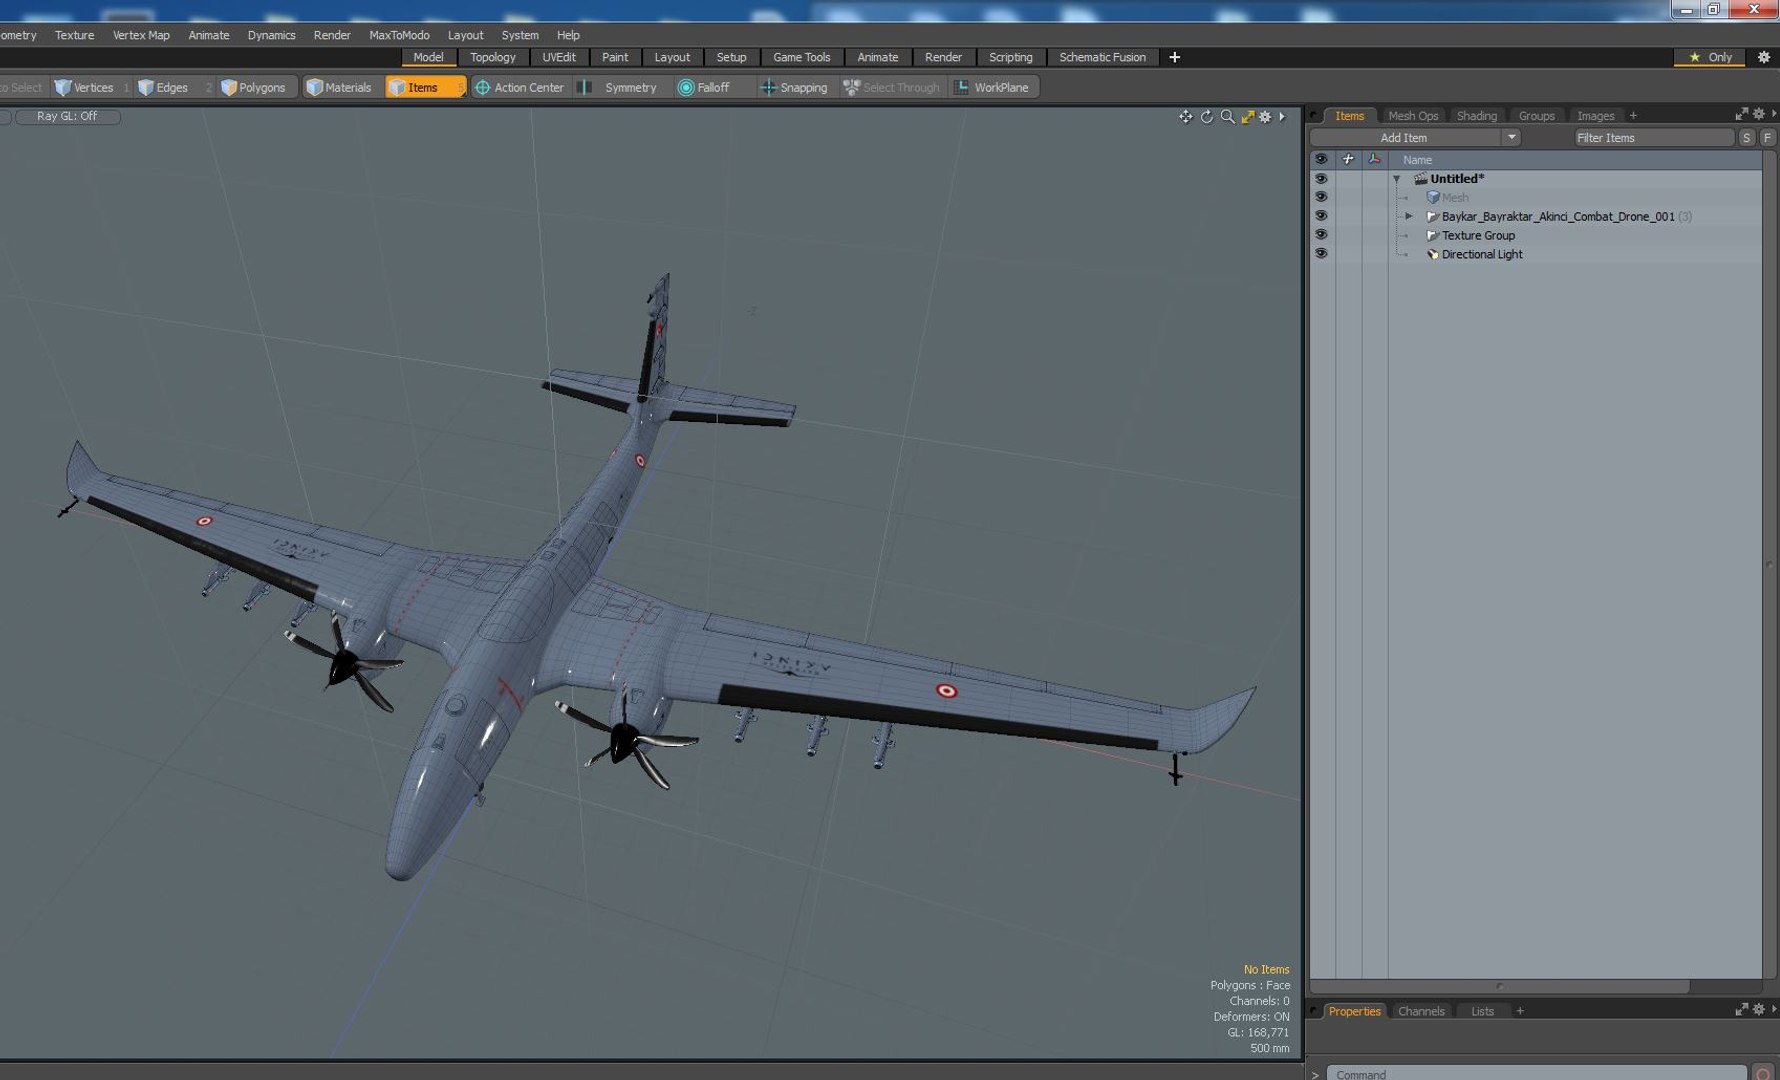
Task: Switch to Edges selection mode
Action: (163, 87)
